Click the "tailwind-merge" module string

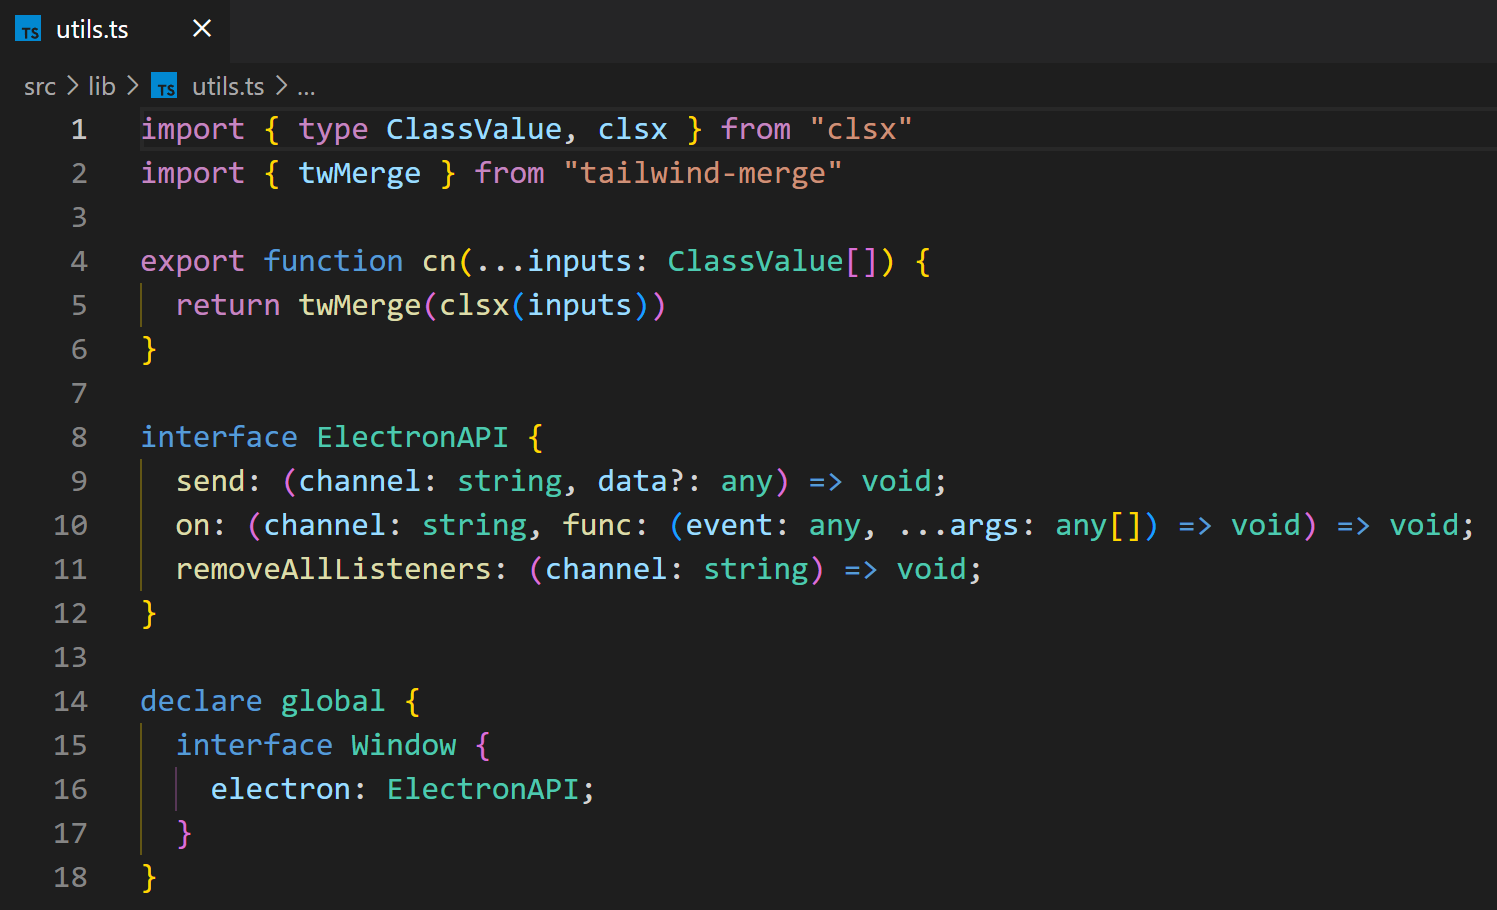(x=702, y=173)
